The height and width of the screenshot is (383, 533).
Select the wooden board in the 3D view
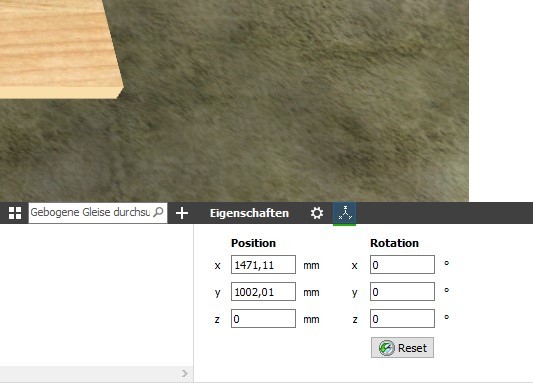(x=58, y=49)
